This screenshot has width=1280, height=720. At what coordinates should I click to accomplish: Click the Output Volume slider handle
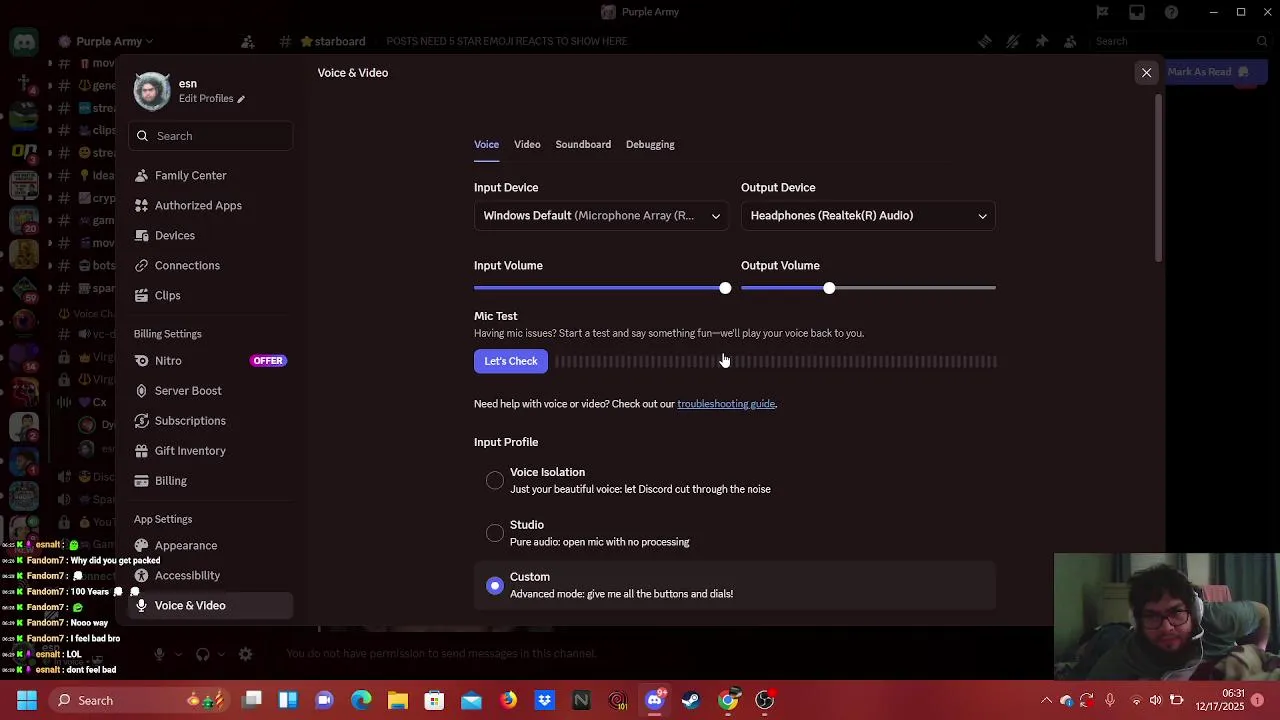(x=829, y=288)
